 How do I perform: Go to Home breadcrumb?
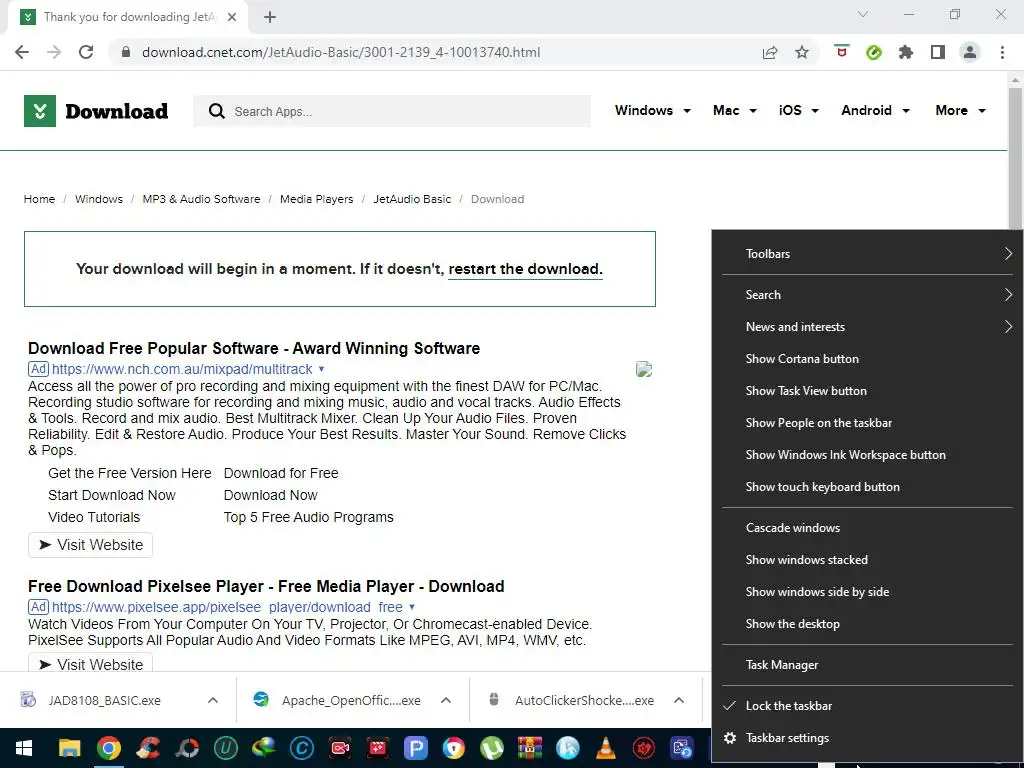click(39, 199)
